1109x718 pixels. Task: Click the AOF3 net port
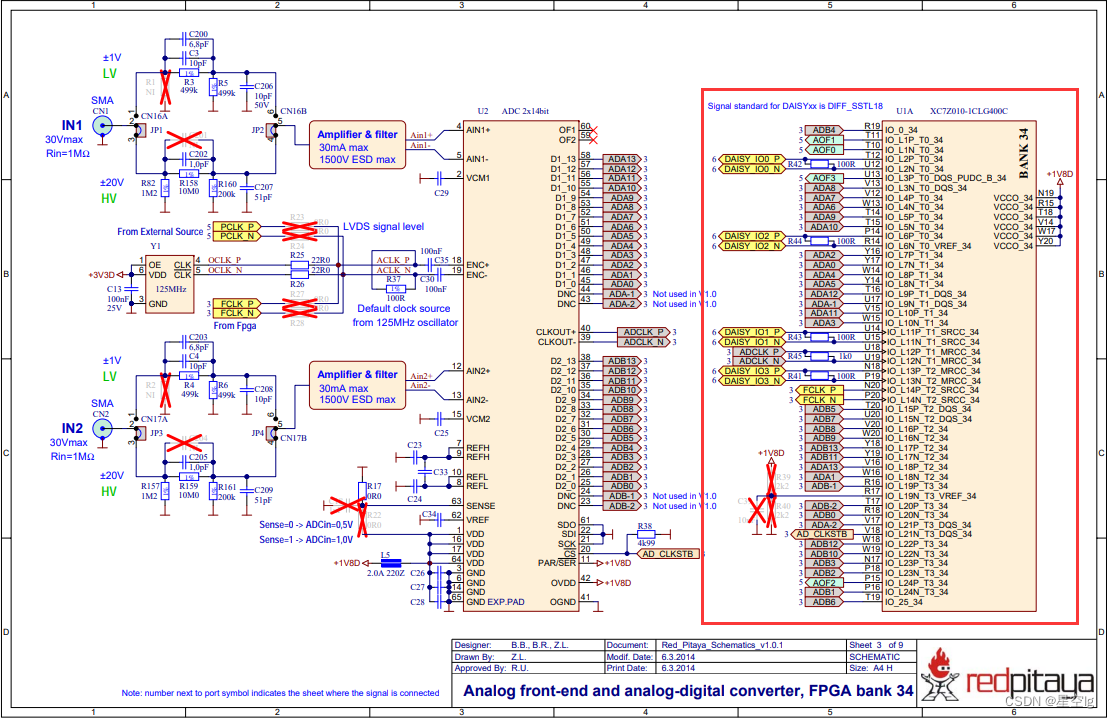pos(823,178)
